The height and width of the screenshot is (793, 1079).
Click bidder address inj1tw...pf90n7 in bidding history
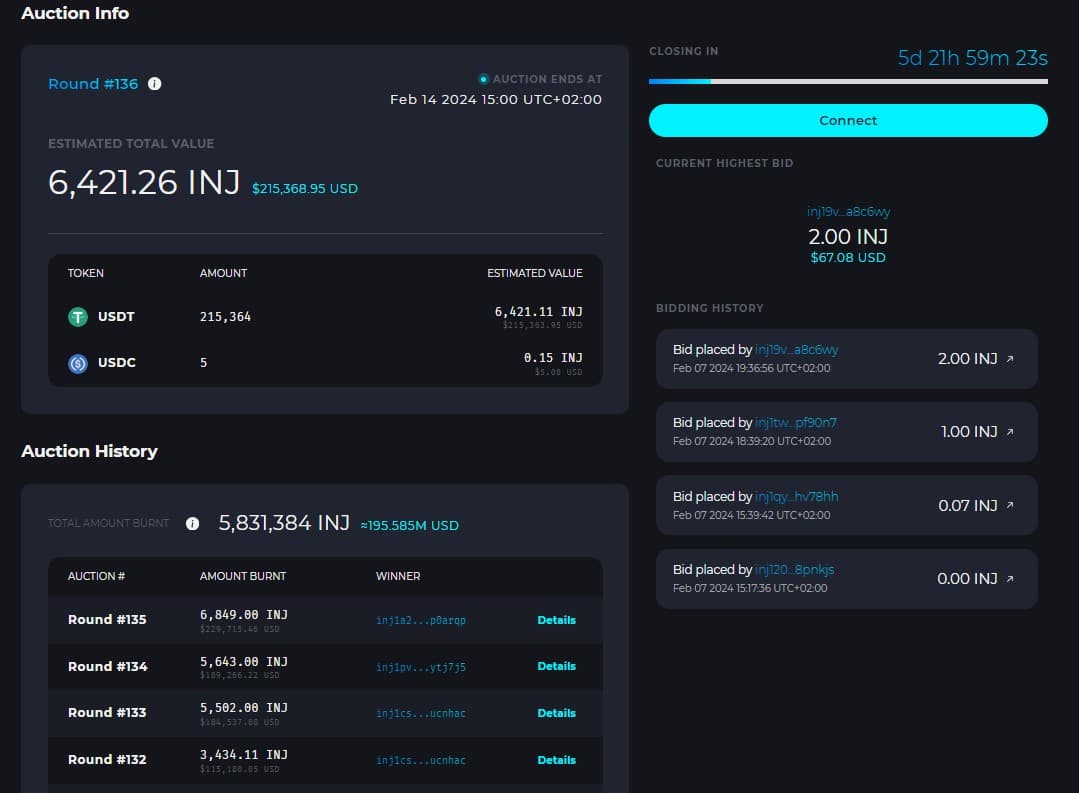tap(796, 423)
